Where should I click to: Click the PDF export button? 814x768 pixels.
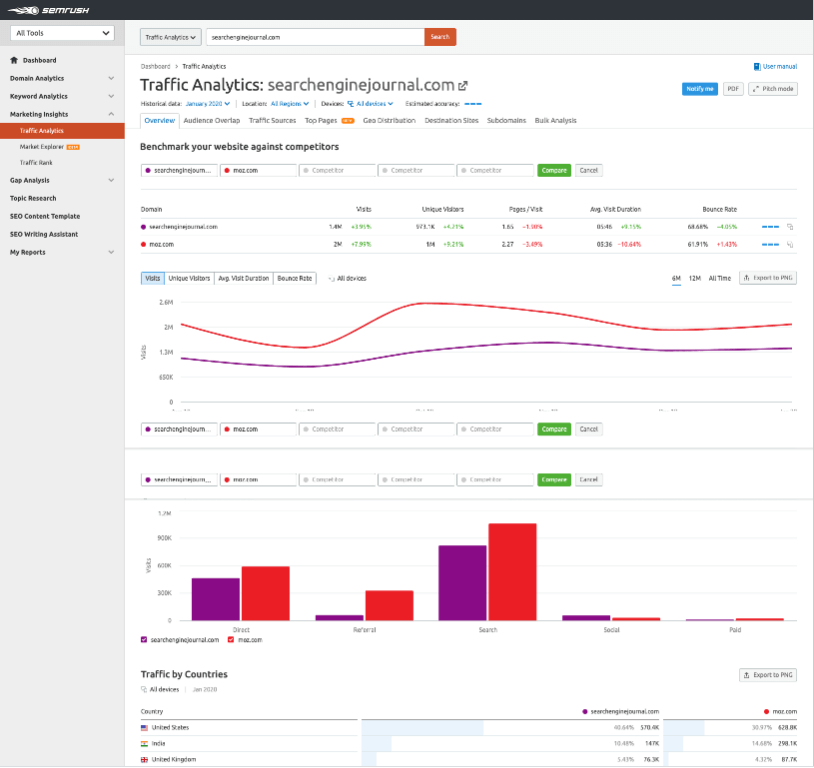pyautogui.click(x=733, y=89)
